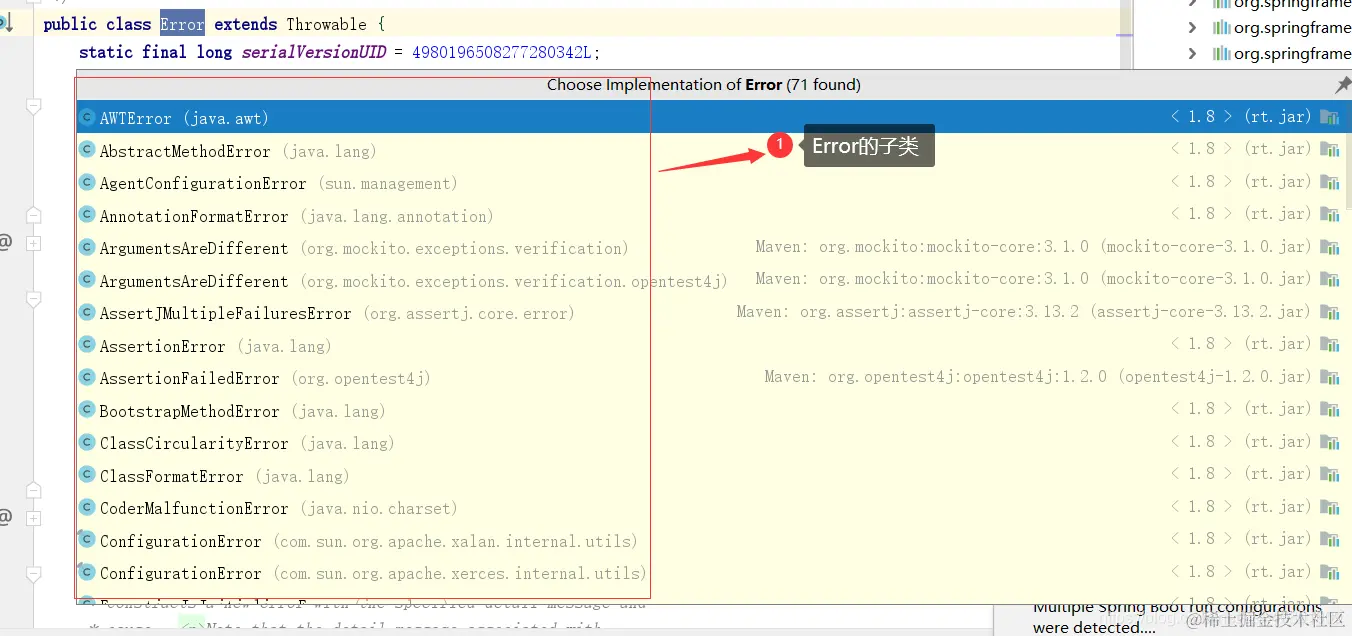
Task: Click the serialVersionUID field name
Action: pyautogui.click(x=314, y=52)
